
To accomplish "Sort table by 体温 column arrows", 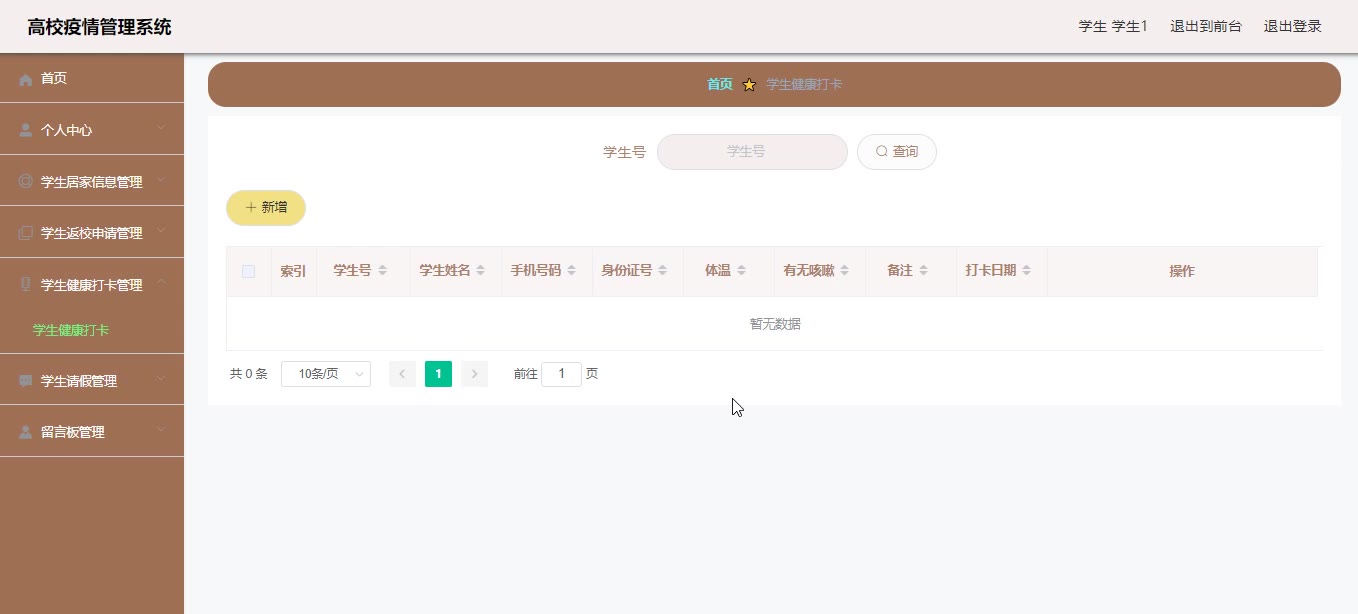I will tap(741, 271).
